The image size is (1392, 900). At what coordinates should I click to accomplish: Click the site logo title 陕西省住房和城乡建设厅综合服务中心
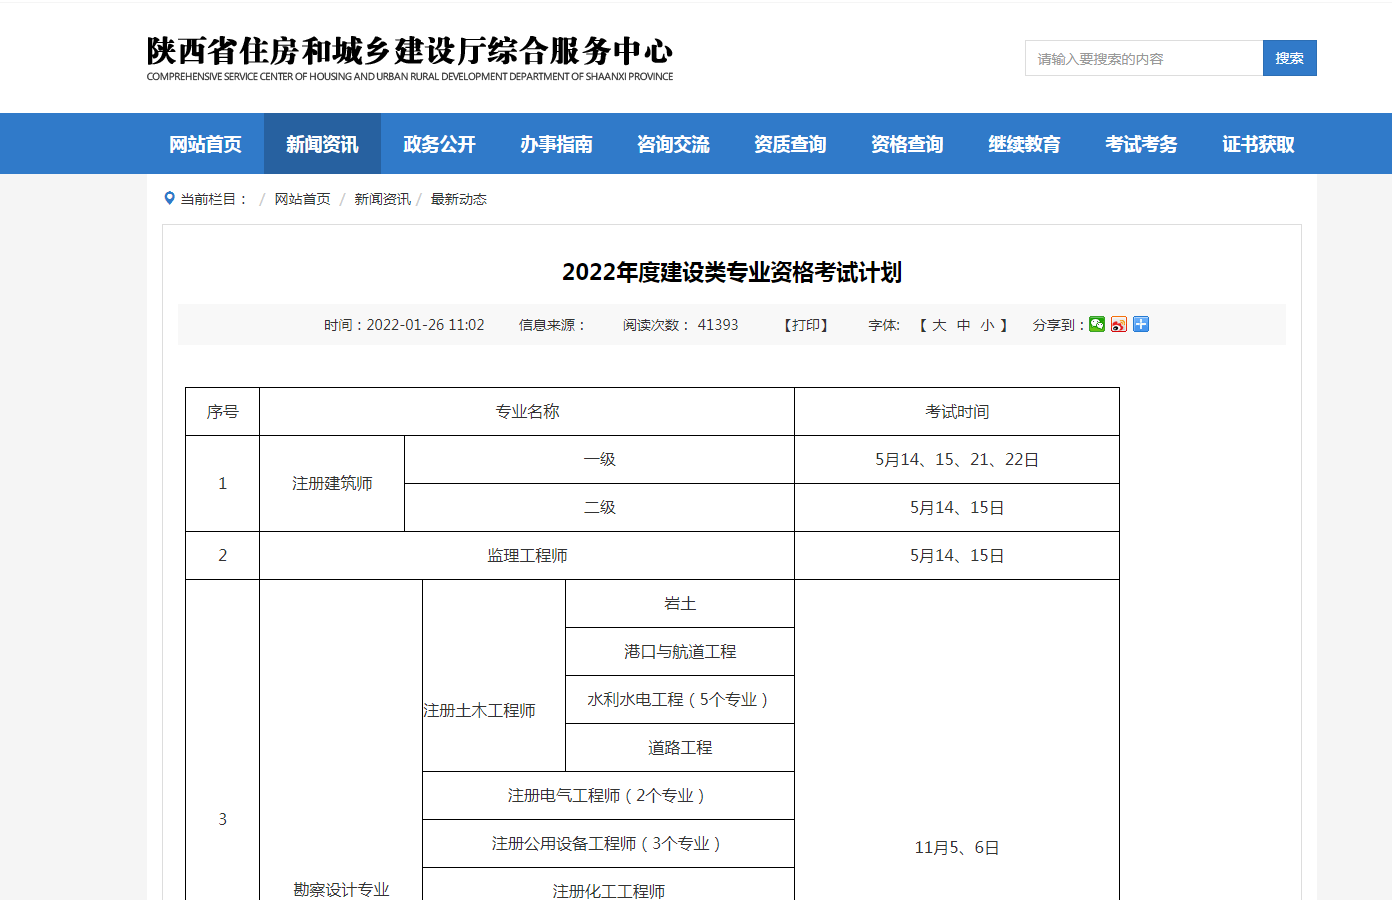(x=410, y=50)
